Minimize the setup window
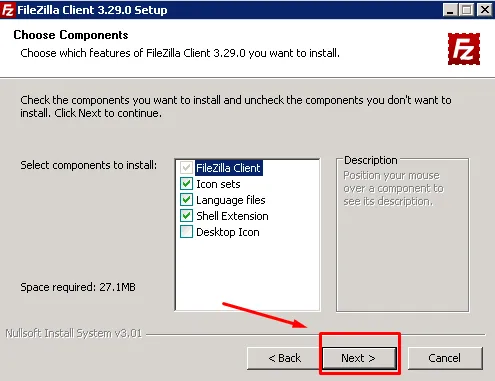Viewport: 495px width, 381px height. tap(450, 10)
